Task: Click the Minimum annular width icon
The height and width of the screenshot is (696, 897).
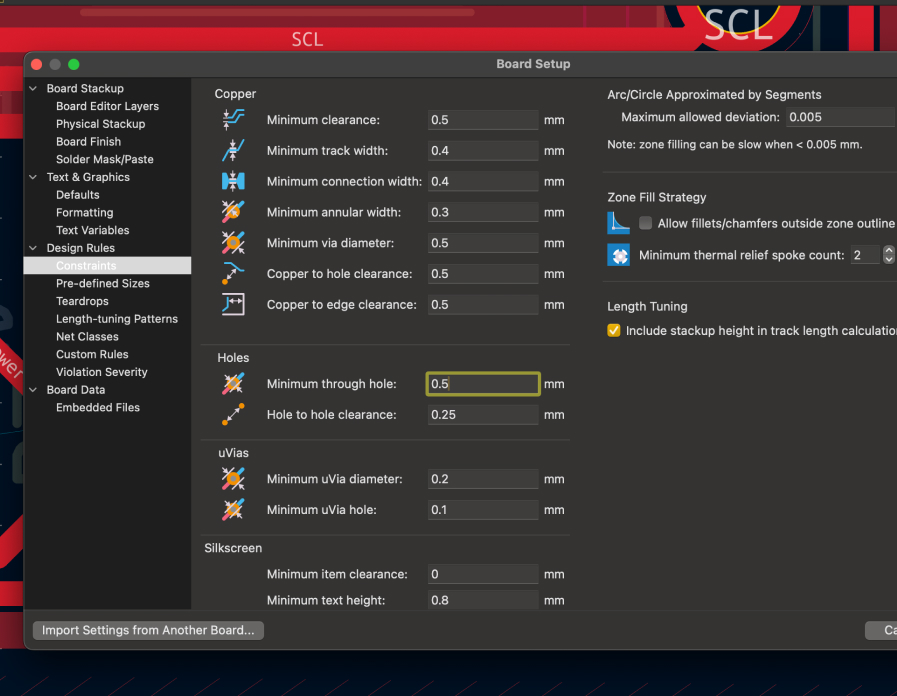Action: click(232, 212)
